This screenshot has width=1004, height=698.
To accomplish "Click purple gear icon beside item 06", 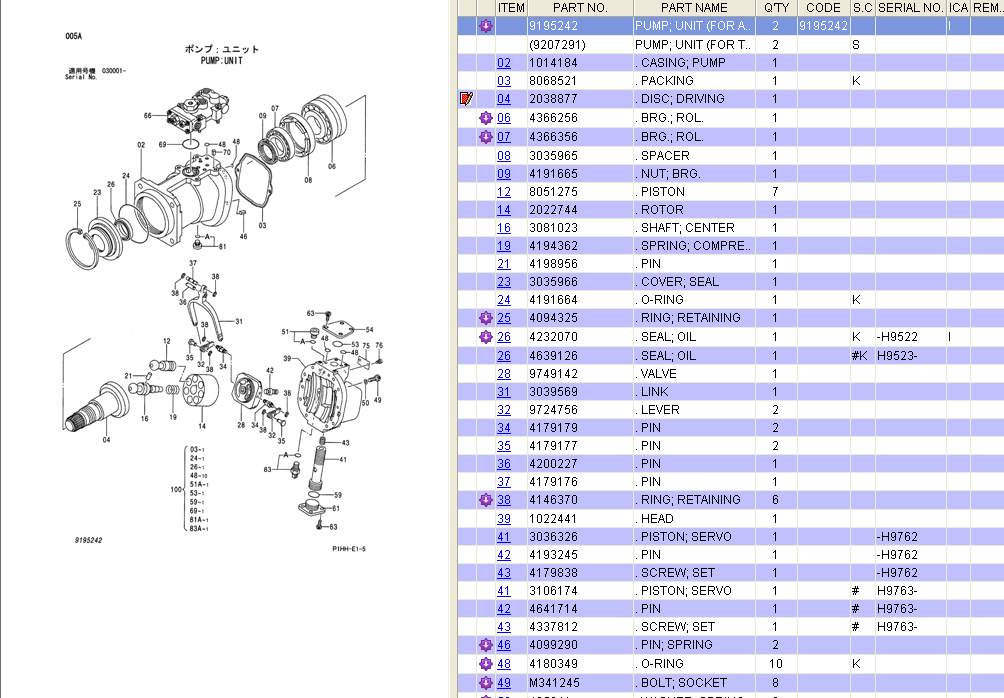I will click(x=486, y=118).
